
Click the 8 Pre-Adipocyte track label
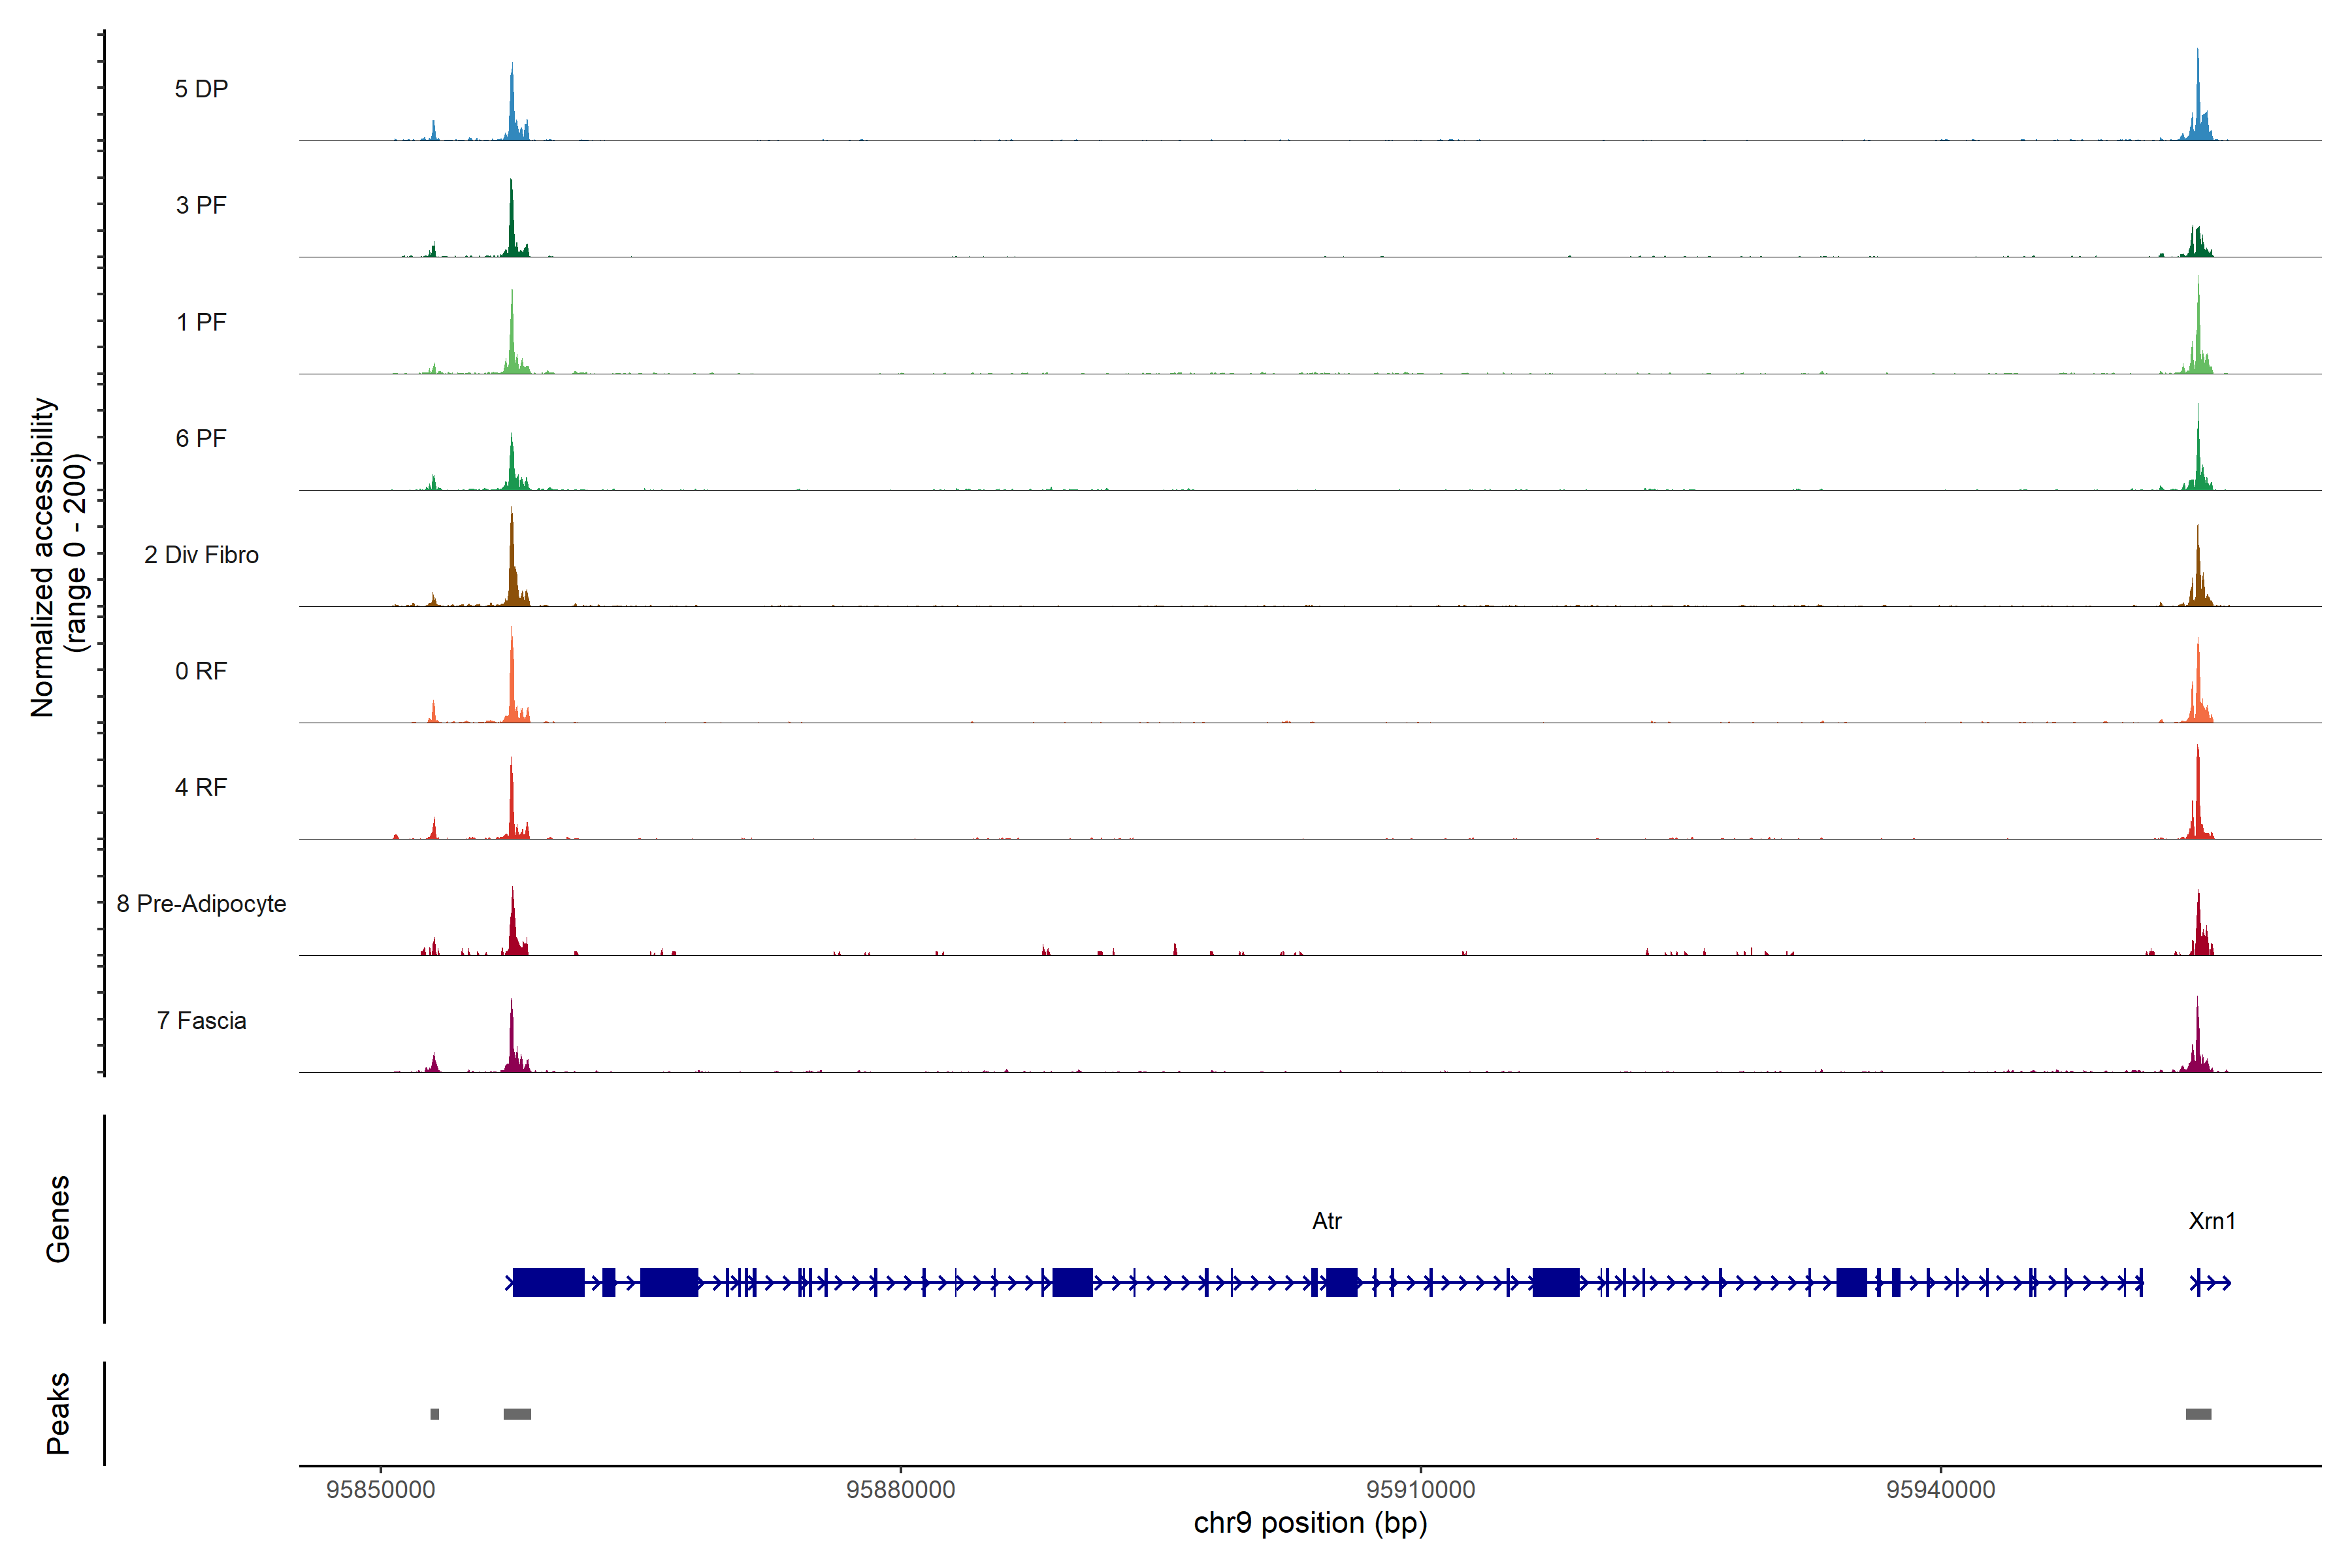click(x=201, y=904)
